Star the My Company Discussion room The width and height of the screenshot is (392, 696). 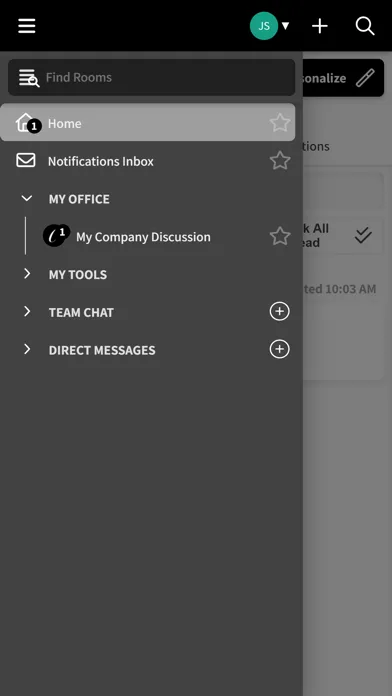point(280,236)
